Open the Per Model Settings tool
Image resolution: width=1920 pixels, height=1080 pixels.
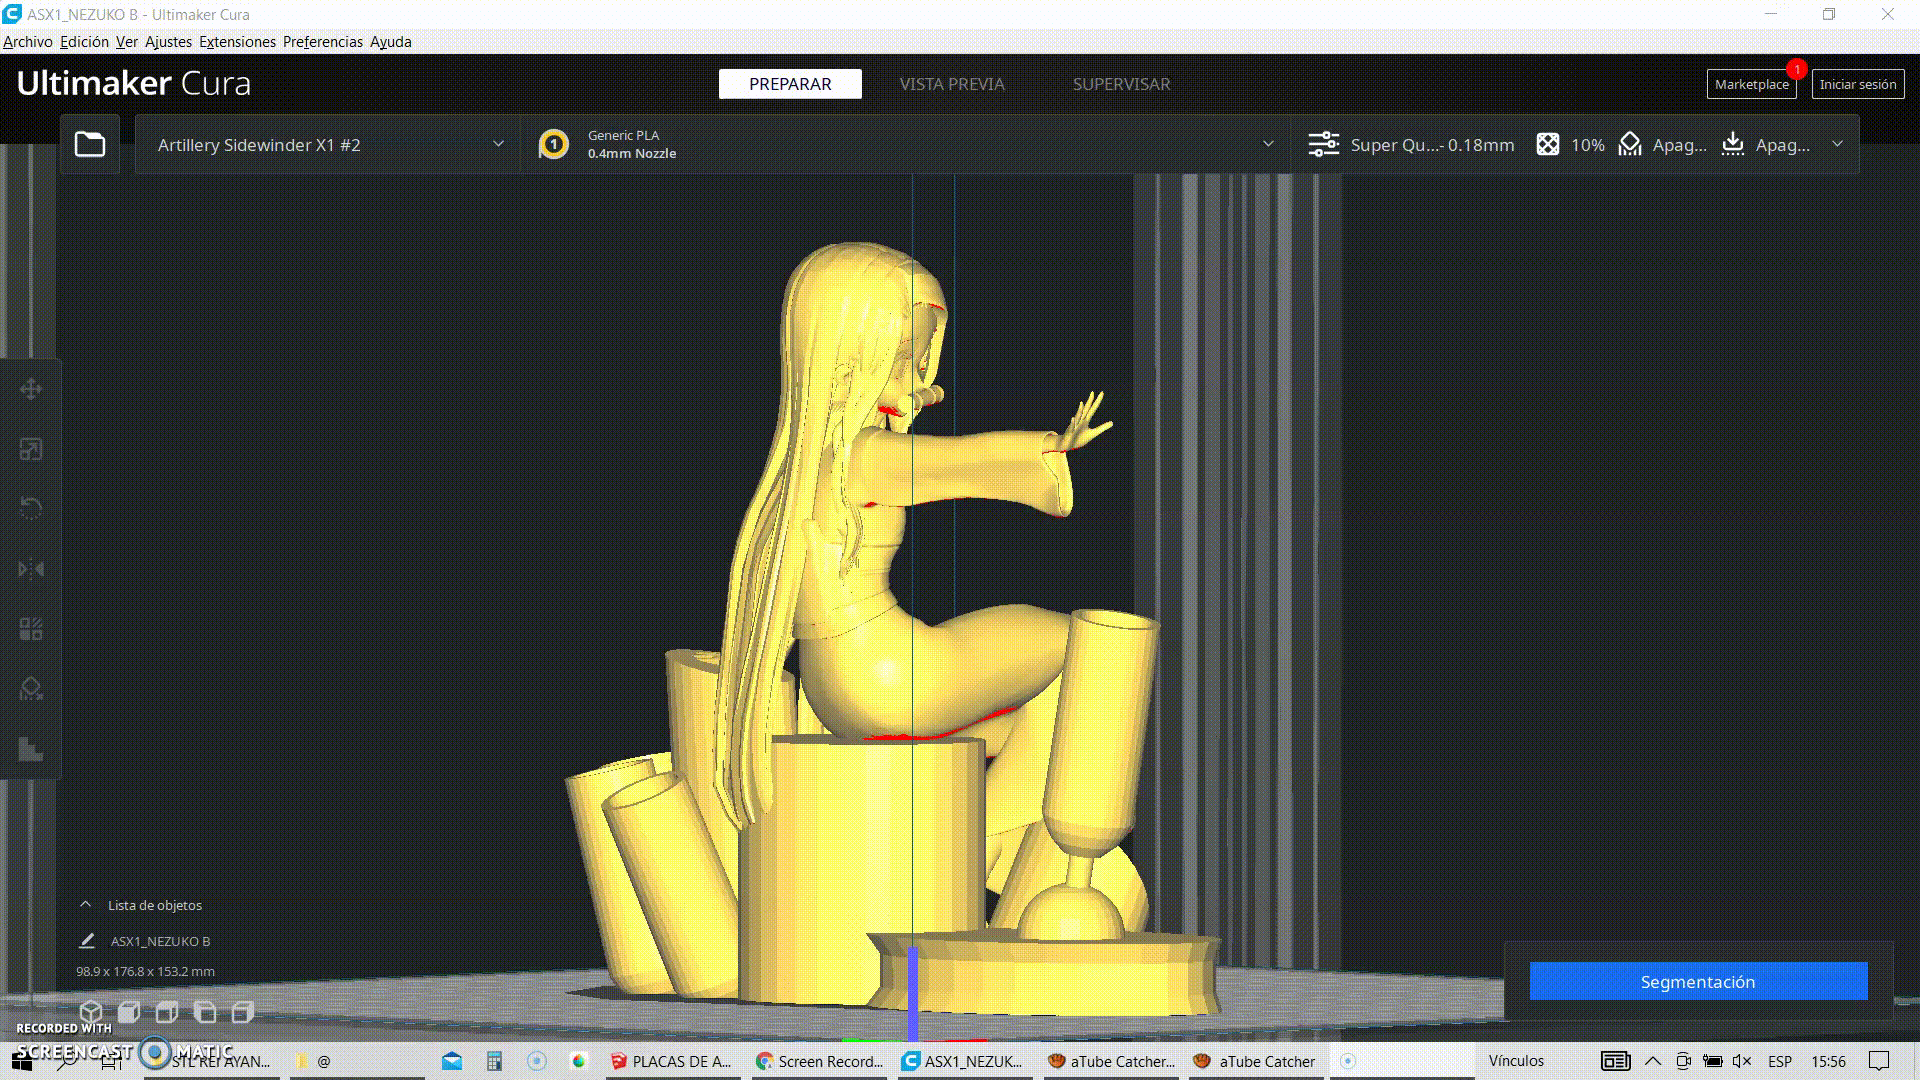point(31,629)
